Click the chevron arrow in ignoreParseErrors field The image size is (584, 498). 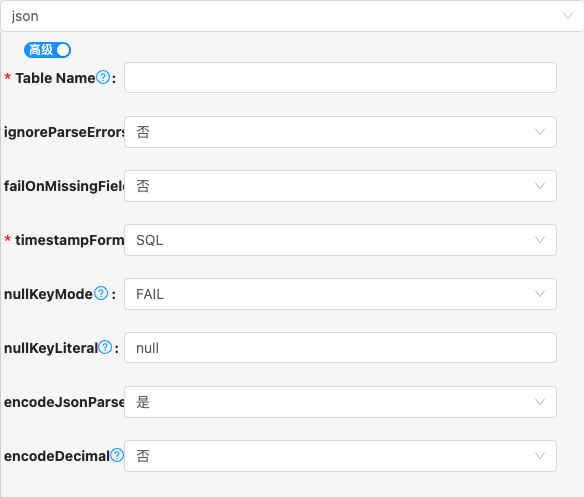click(x=540, y=132)
